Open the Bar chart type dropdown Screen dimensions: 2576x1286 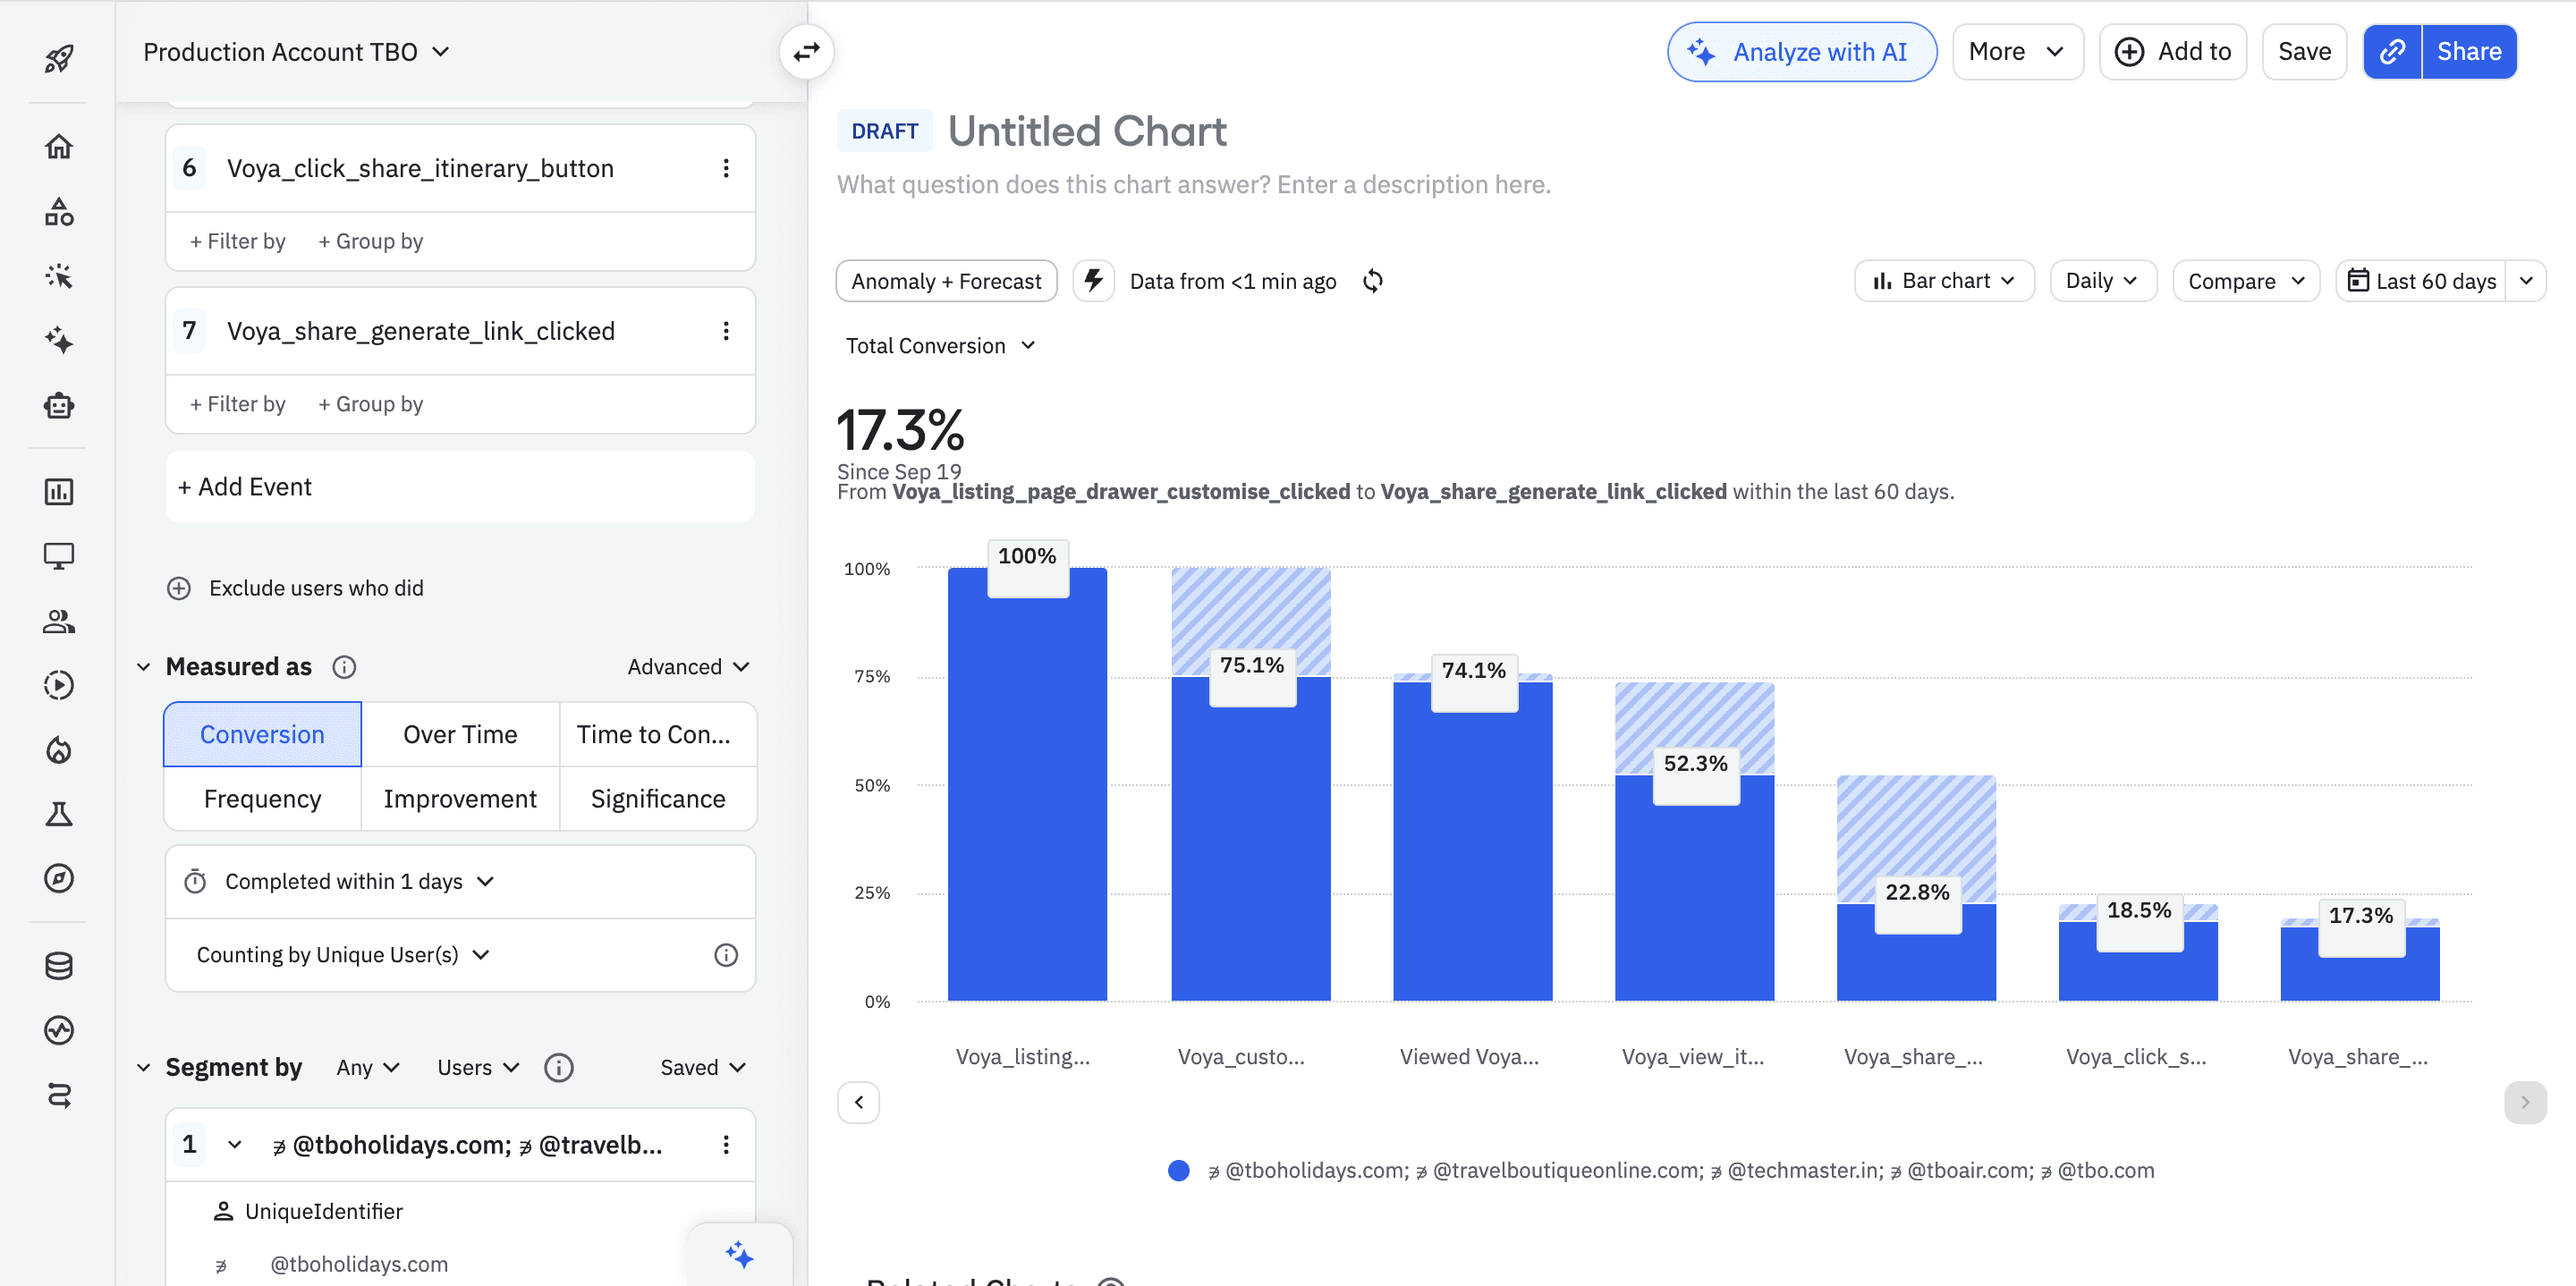coord(1944,281)
